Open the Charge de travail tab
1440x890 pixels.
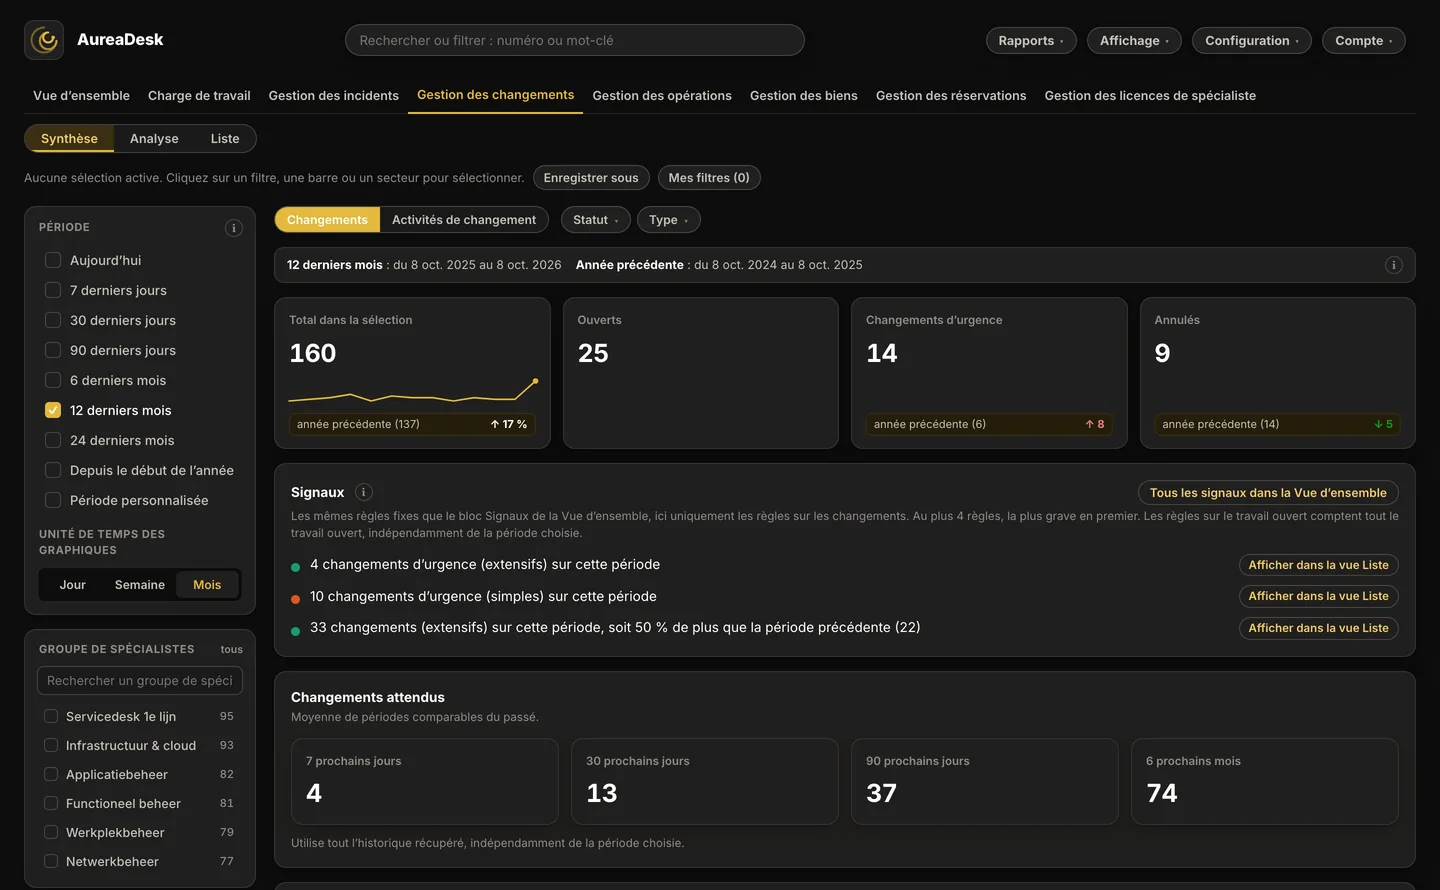tap(199, 96)
